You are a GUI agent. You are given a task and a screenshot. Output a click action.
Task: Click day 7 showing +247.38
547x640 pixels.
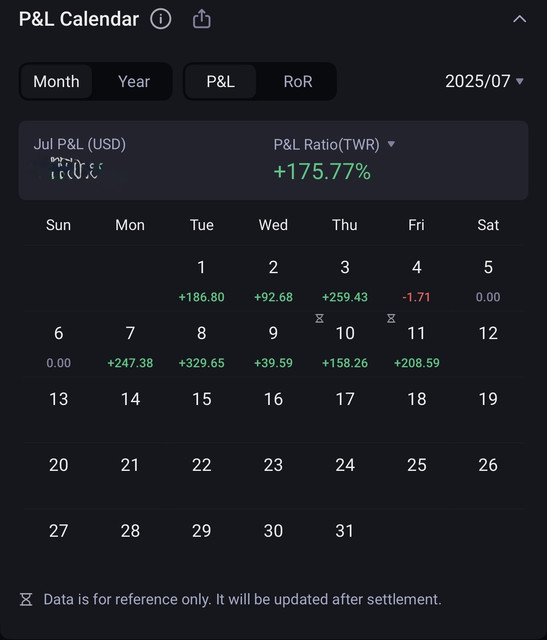click(130, 347)
